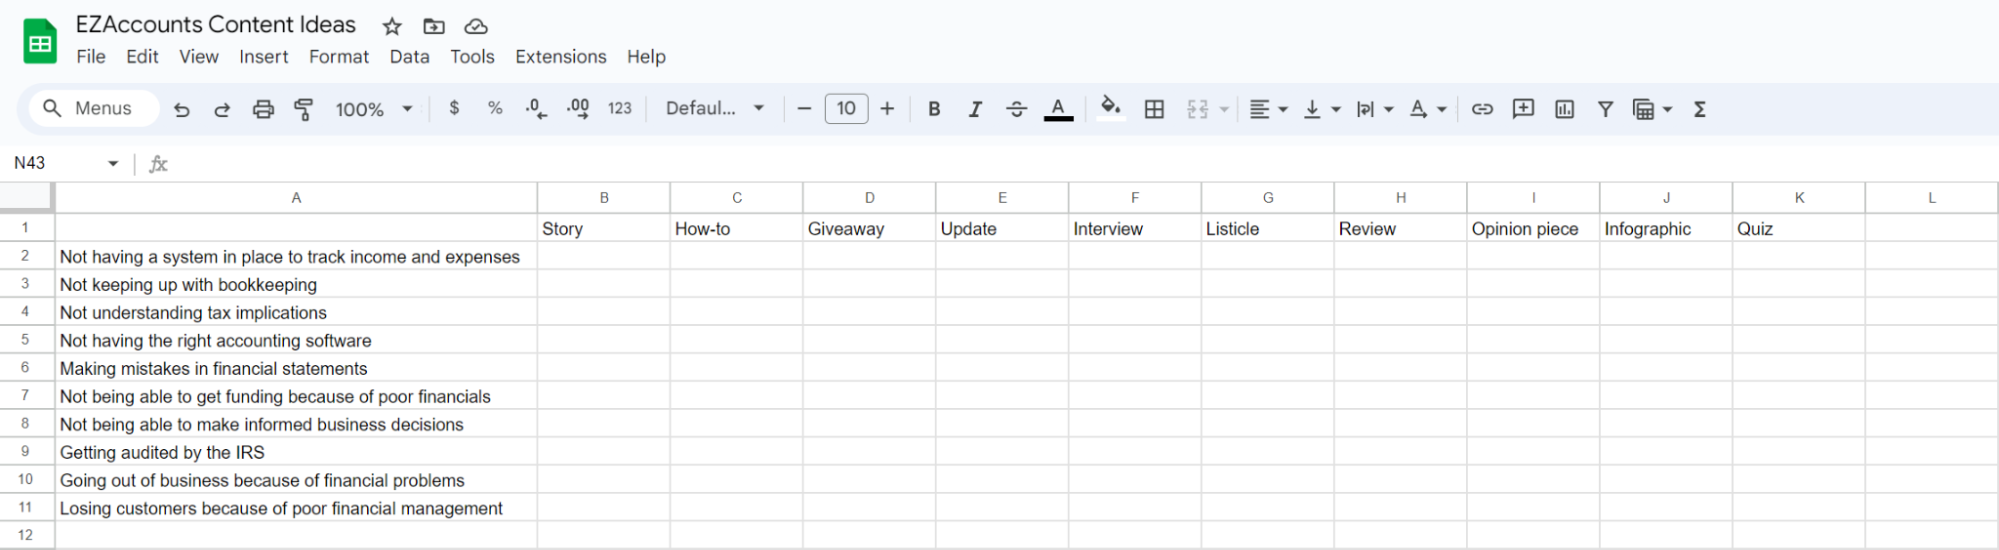Open the Data menu
This screenshot has height=550, width=1999.
pos(409,57)
